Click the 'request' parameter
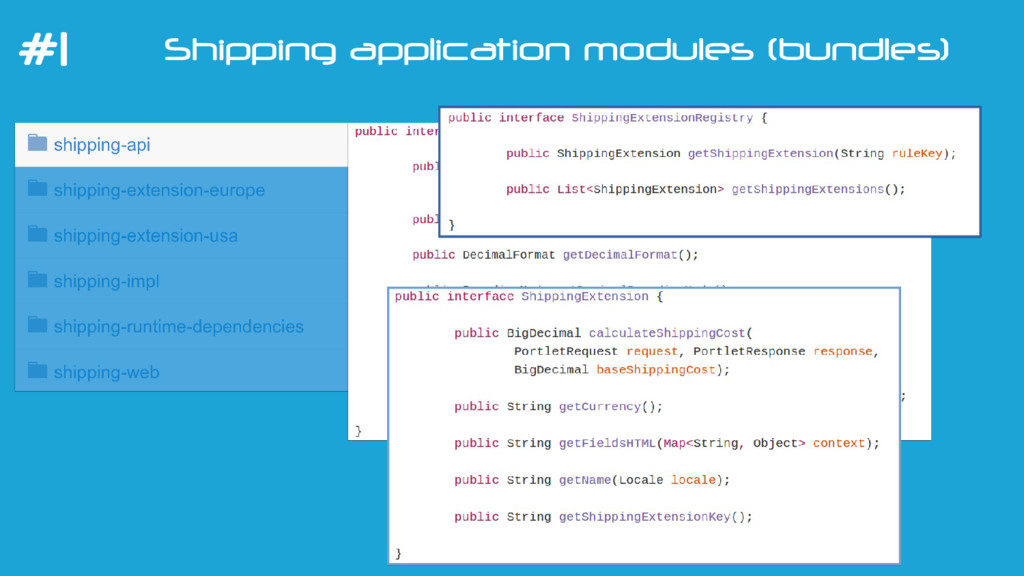Screen dimensions: 1024x576 click(x=652, y=351)
